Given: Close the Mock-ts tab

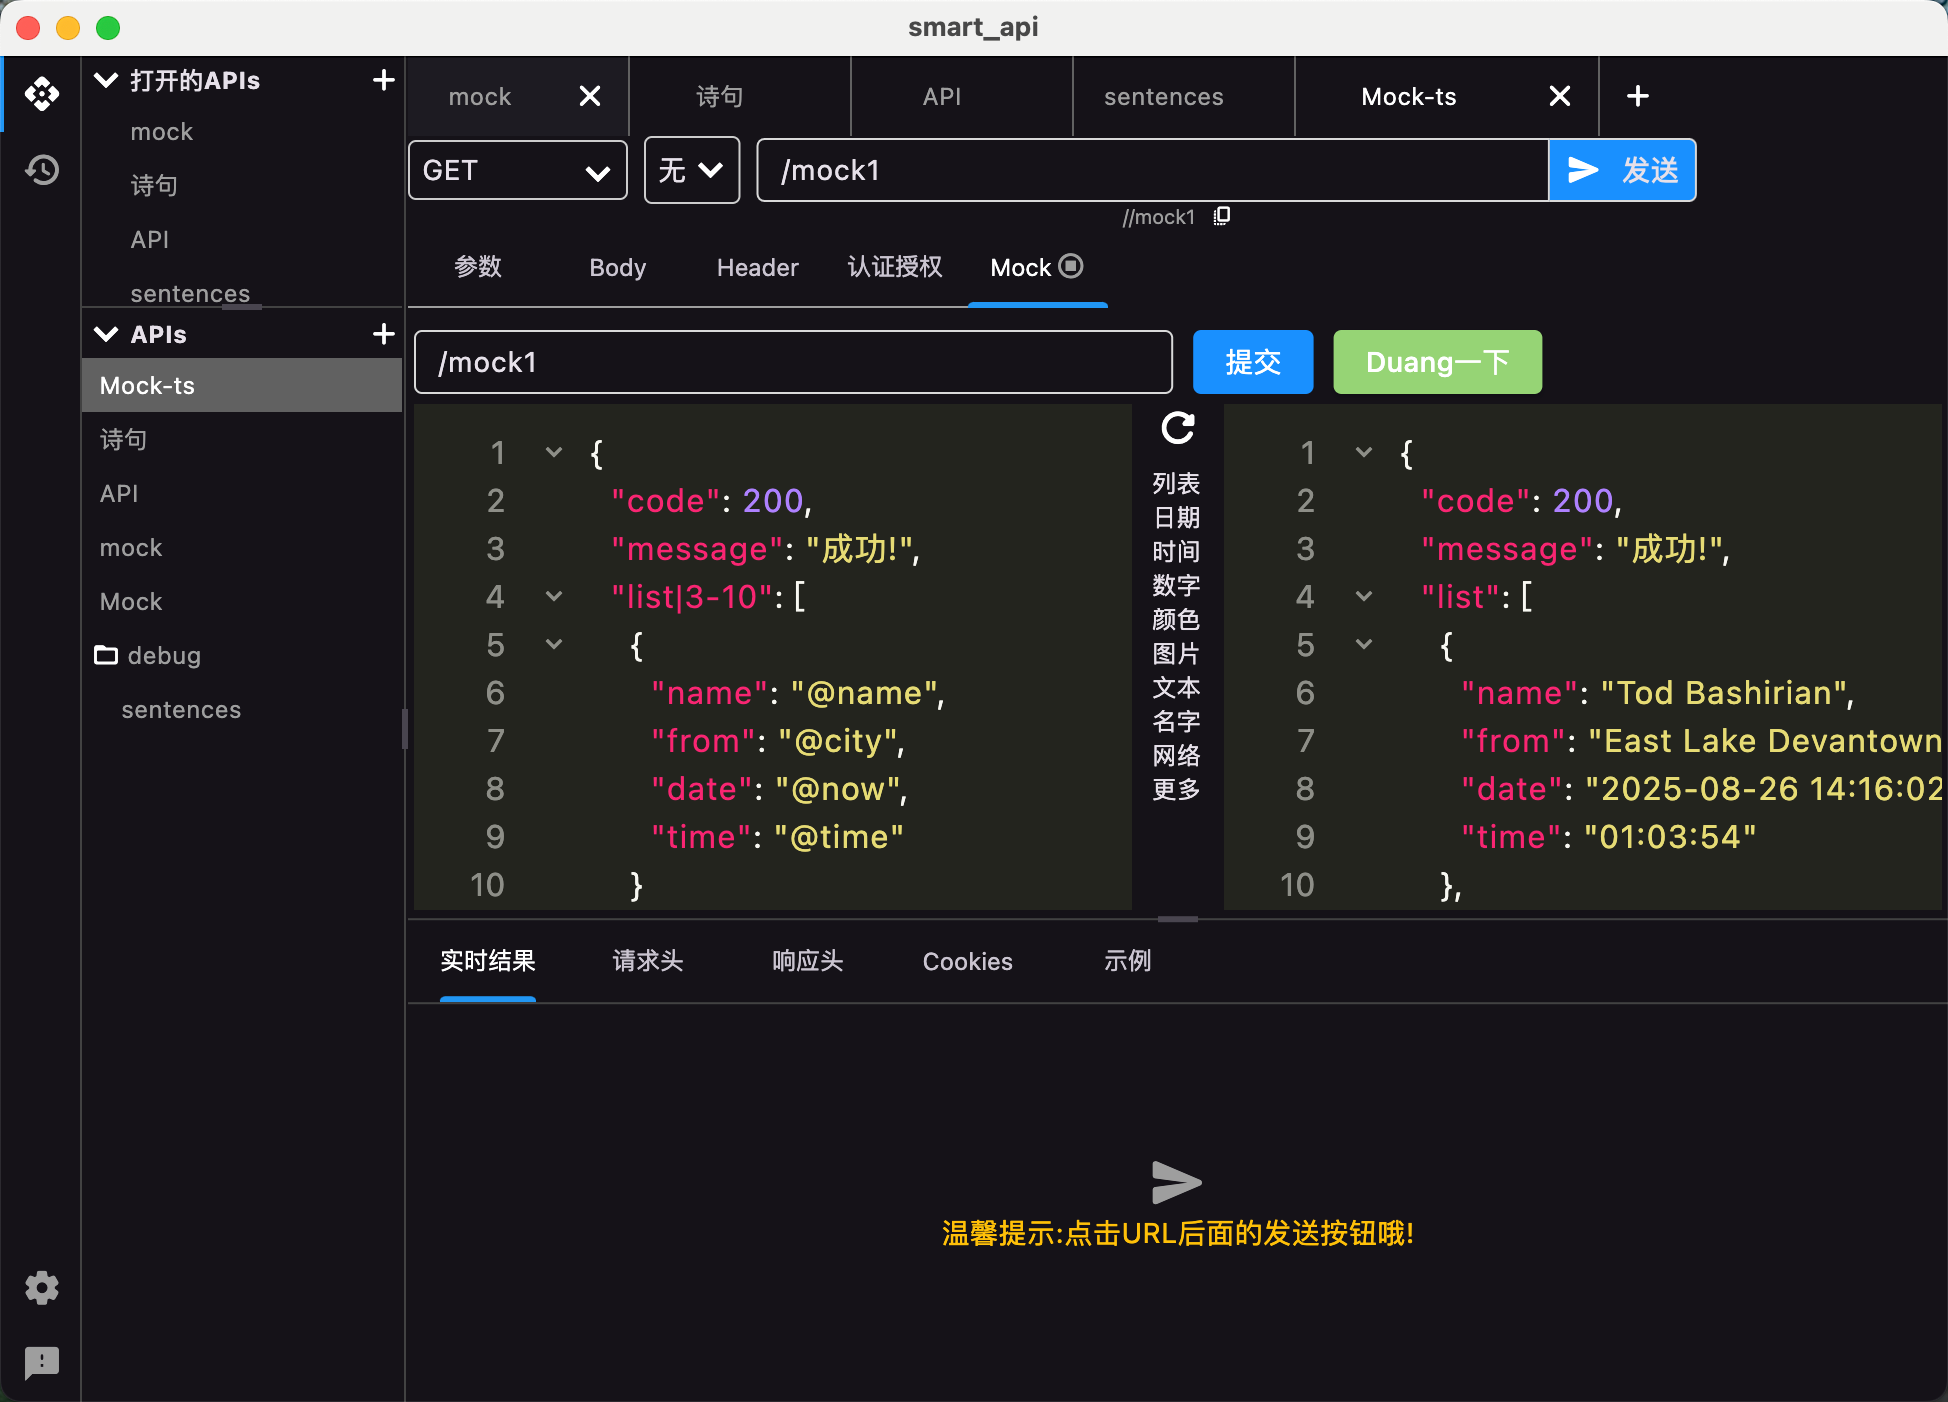Looking at the screenshot, I should point(1559,97).
